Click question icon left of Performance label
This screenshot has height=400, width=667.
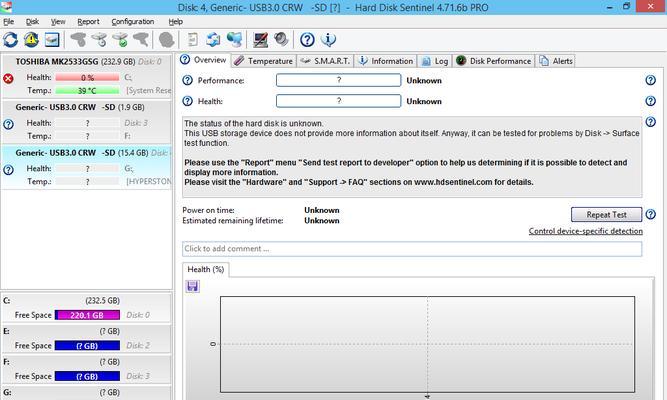[x=187, y=80]
